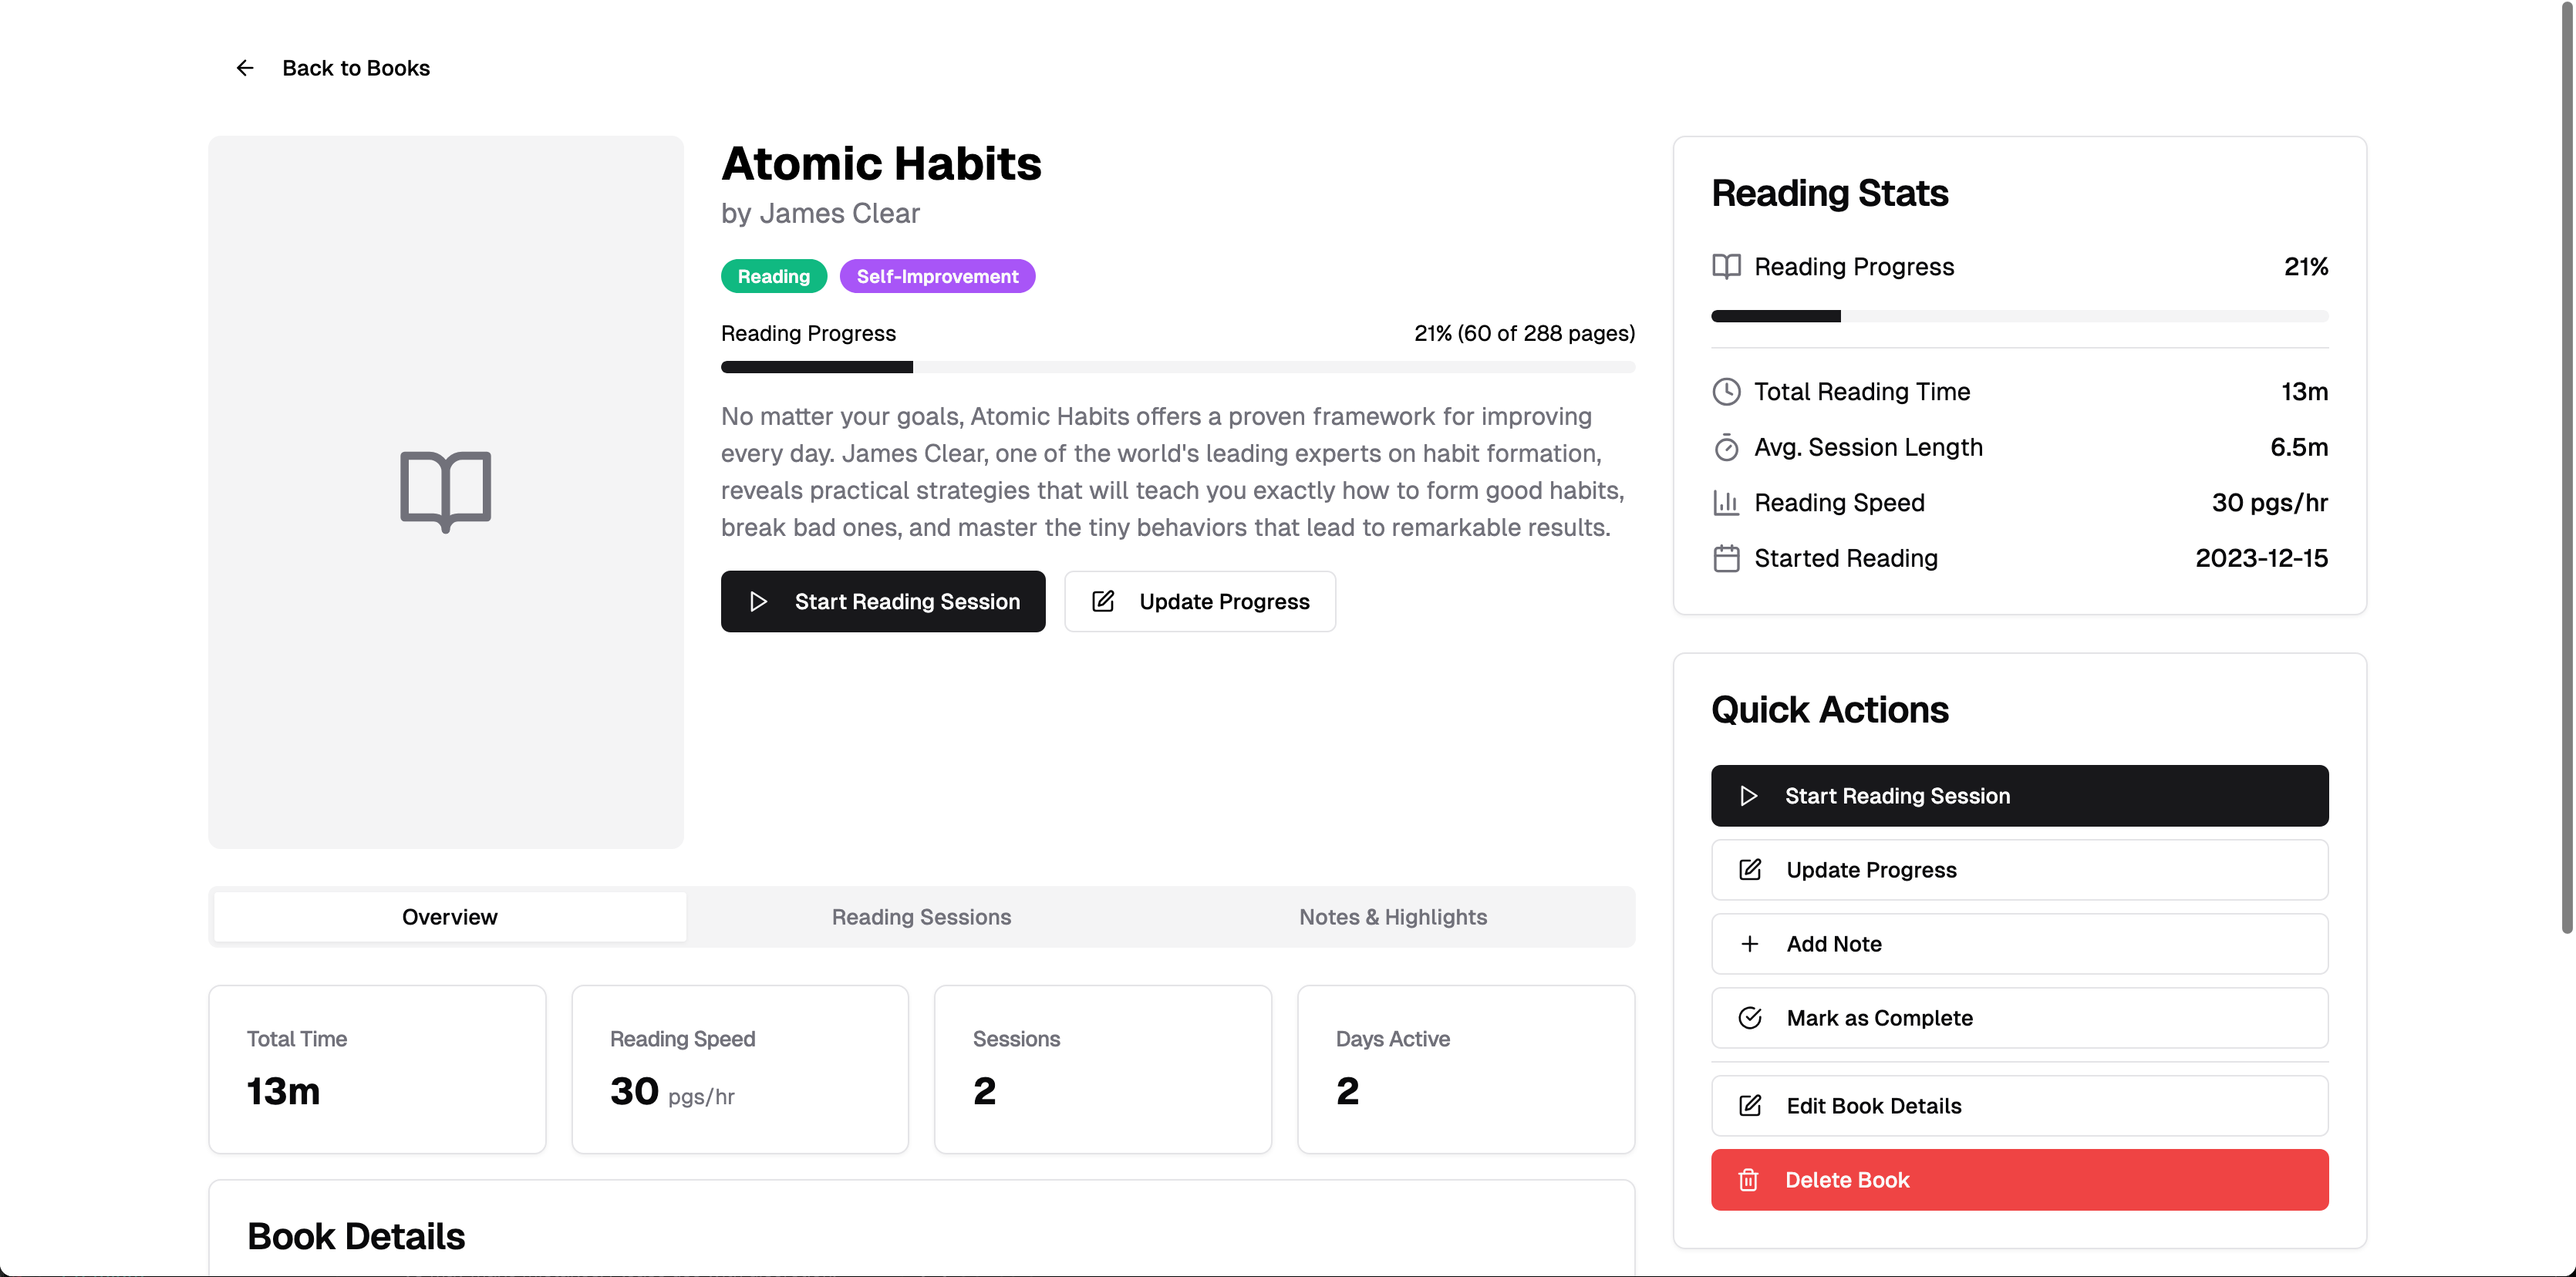Click the plus icon on the Add Note button
Viewport: 2576px width, 1277px height.
(x=1750, y=944)
